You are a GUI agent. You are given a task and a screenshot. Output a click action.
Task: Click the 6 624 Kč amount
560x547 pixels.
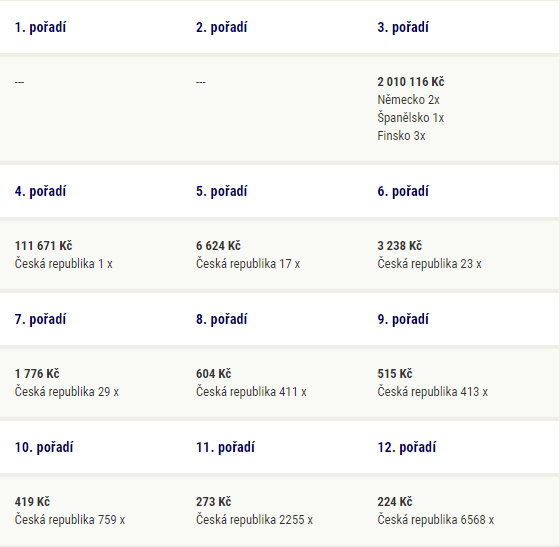[x=218, y=246]
